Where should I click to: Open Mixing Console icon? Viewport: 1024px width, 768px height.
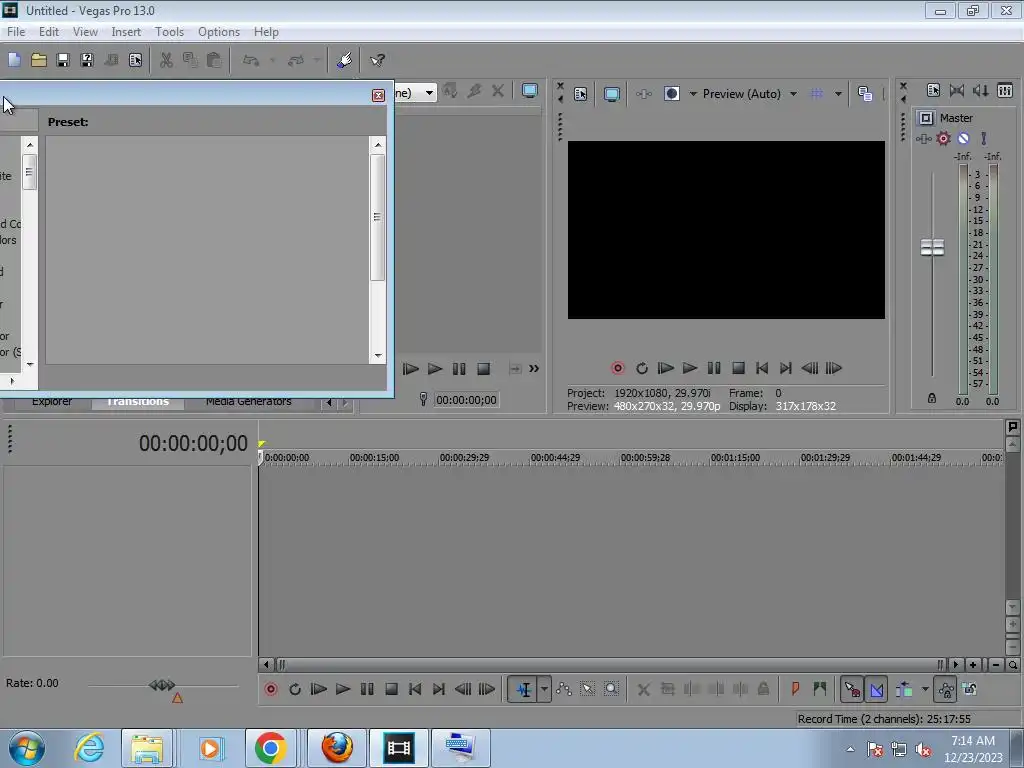click(x=1005, y=91)
